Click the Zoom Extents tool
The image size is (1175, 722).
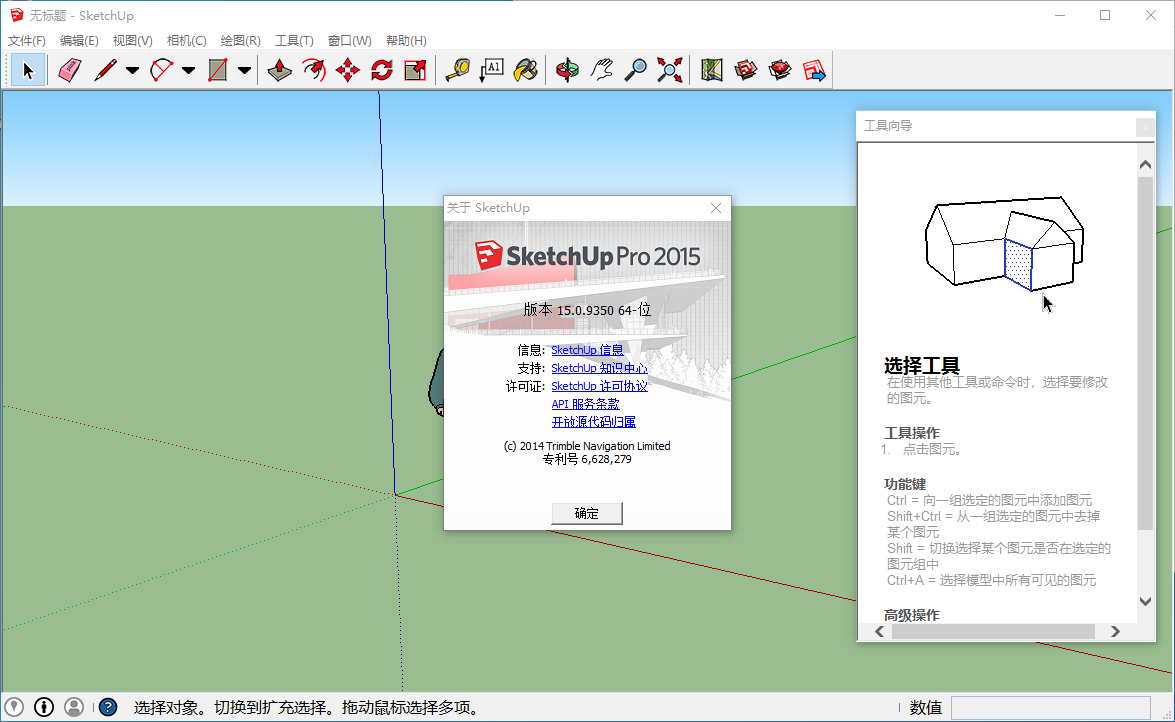669,70
